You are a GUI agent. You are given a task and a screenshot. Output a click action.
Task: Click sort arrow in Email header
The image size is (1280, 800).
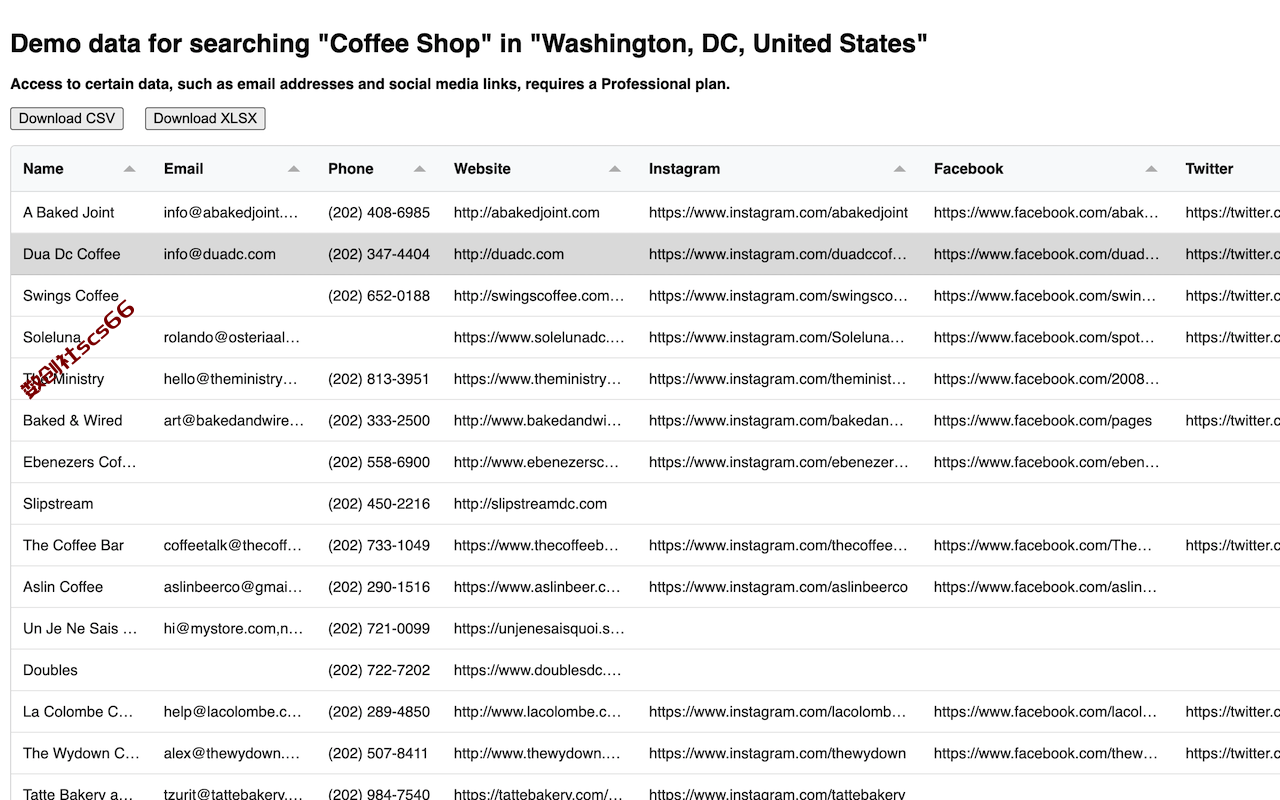click(293, 169)
